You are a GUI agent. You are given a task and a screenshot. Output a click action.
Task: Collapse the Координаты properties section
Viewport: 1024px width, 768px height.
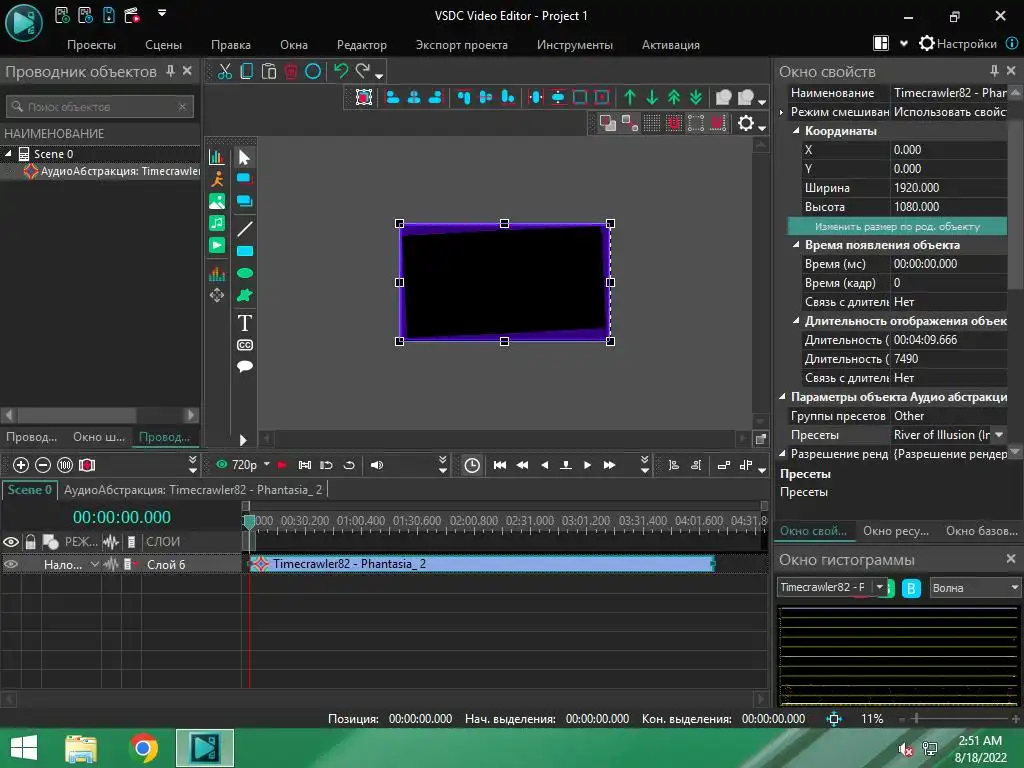[x=797, y=131]
